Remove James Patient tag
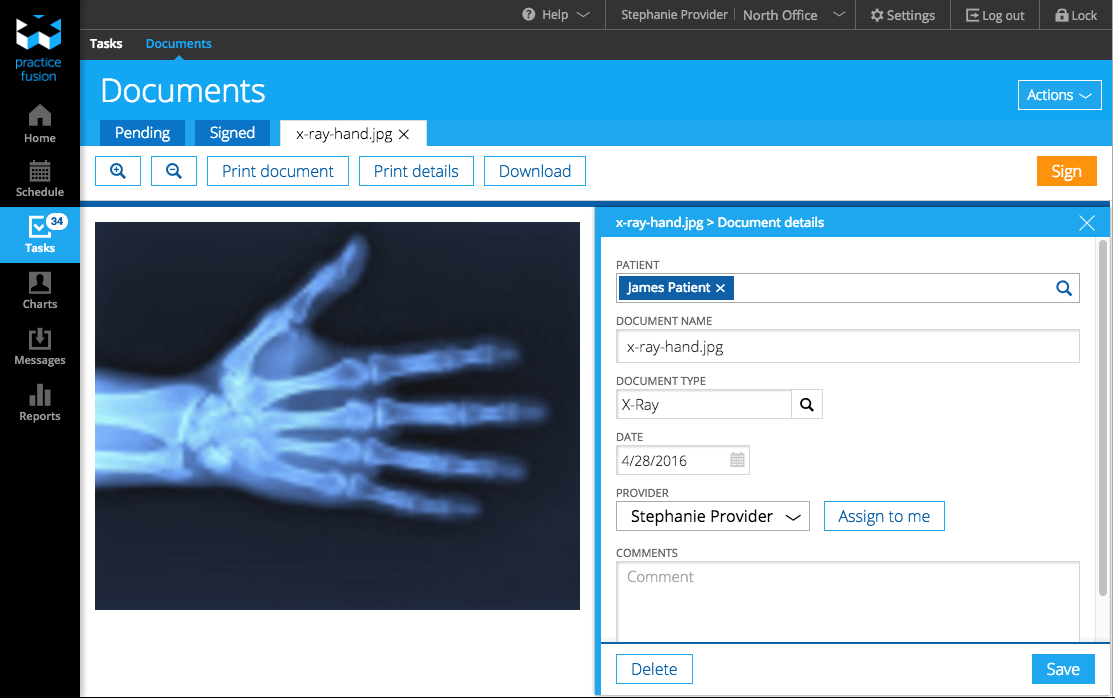Screen dimensions: 1115x698 pyautogui.click(x=720, y=288)
